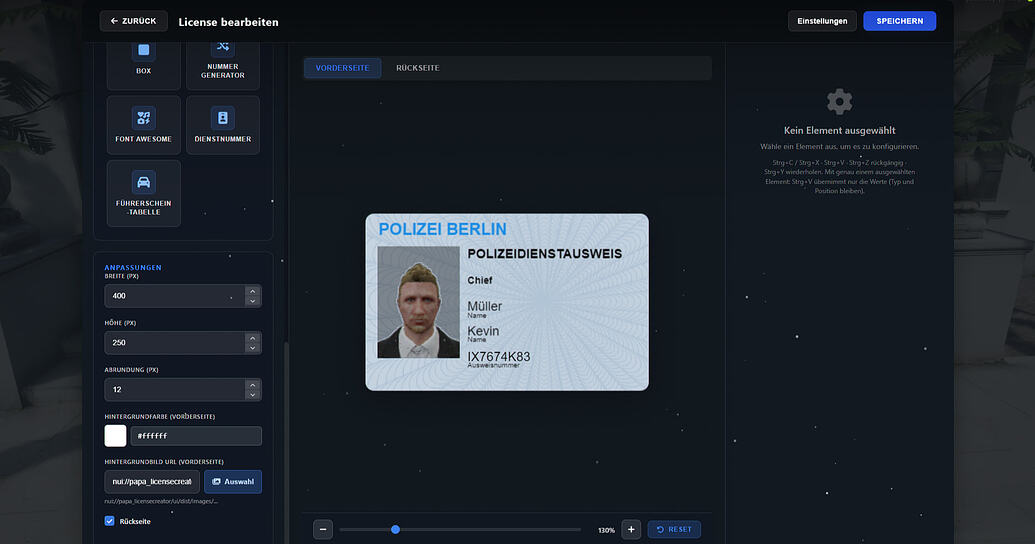Select the POLIZEI BERLIN heading on card

(442, 229)
